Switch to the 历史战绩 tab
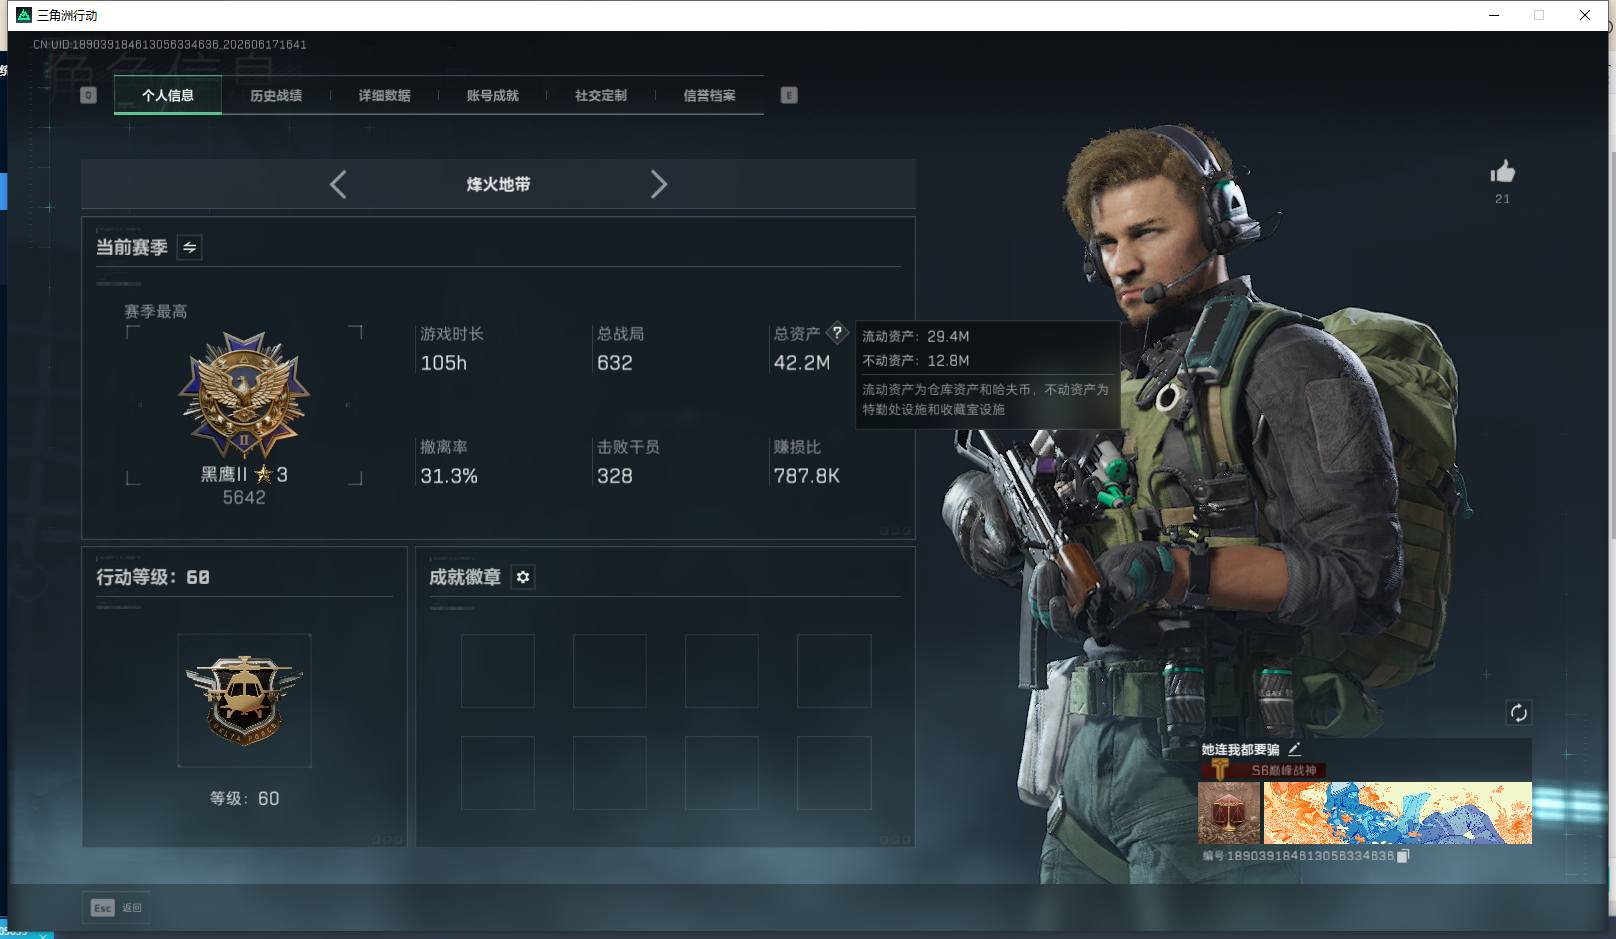The height and width of the screenshot is (939, 1616). coord(276,95)
